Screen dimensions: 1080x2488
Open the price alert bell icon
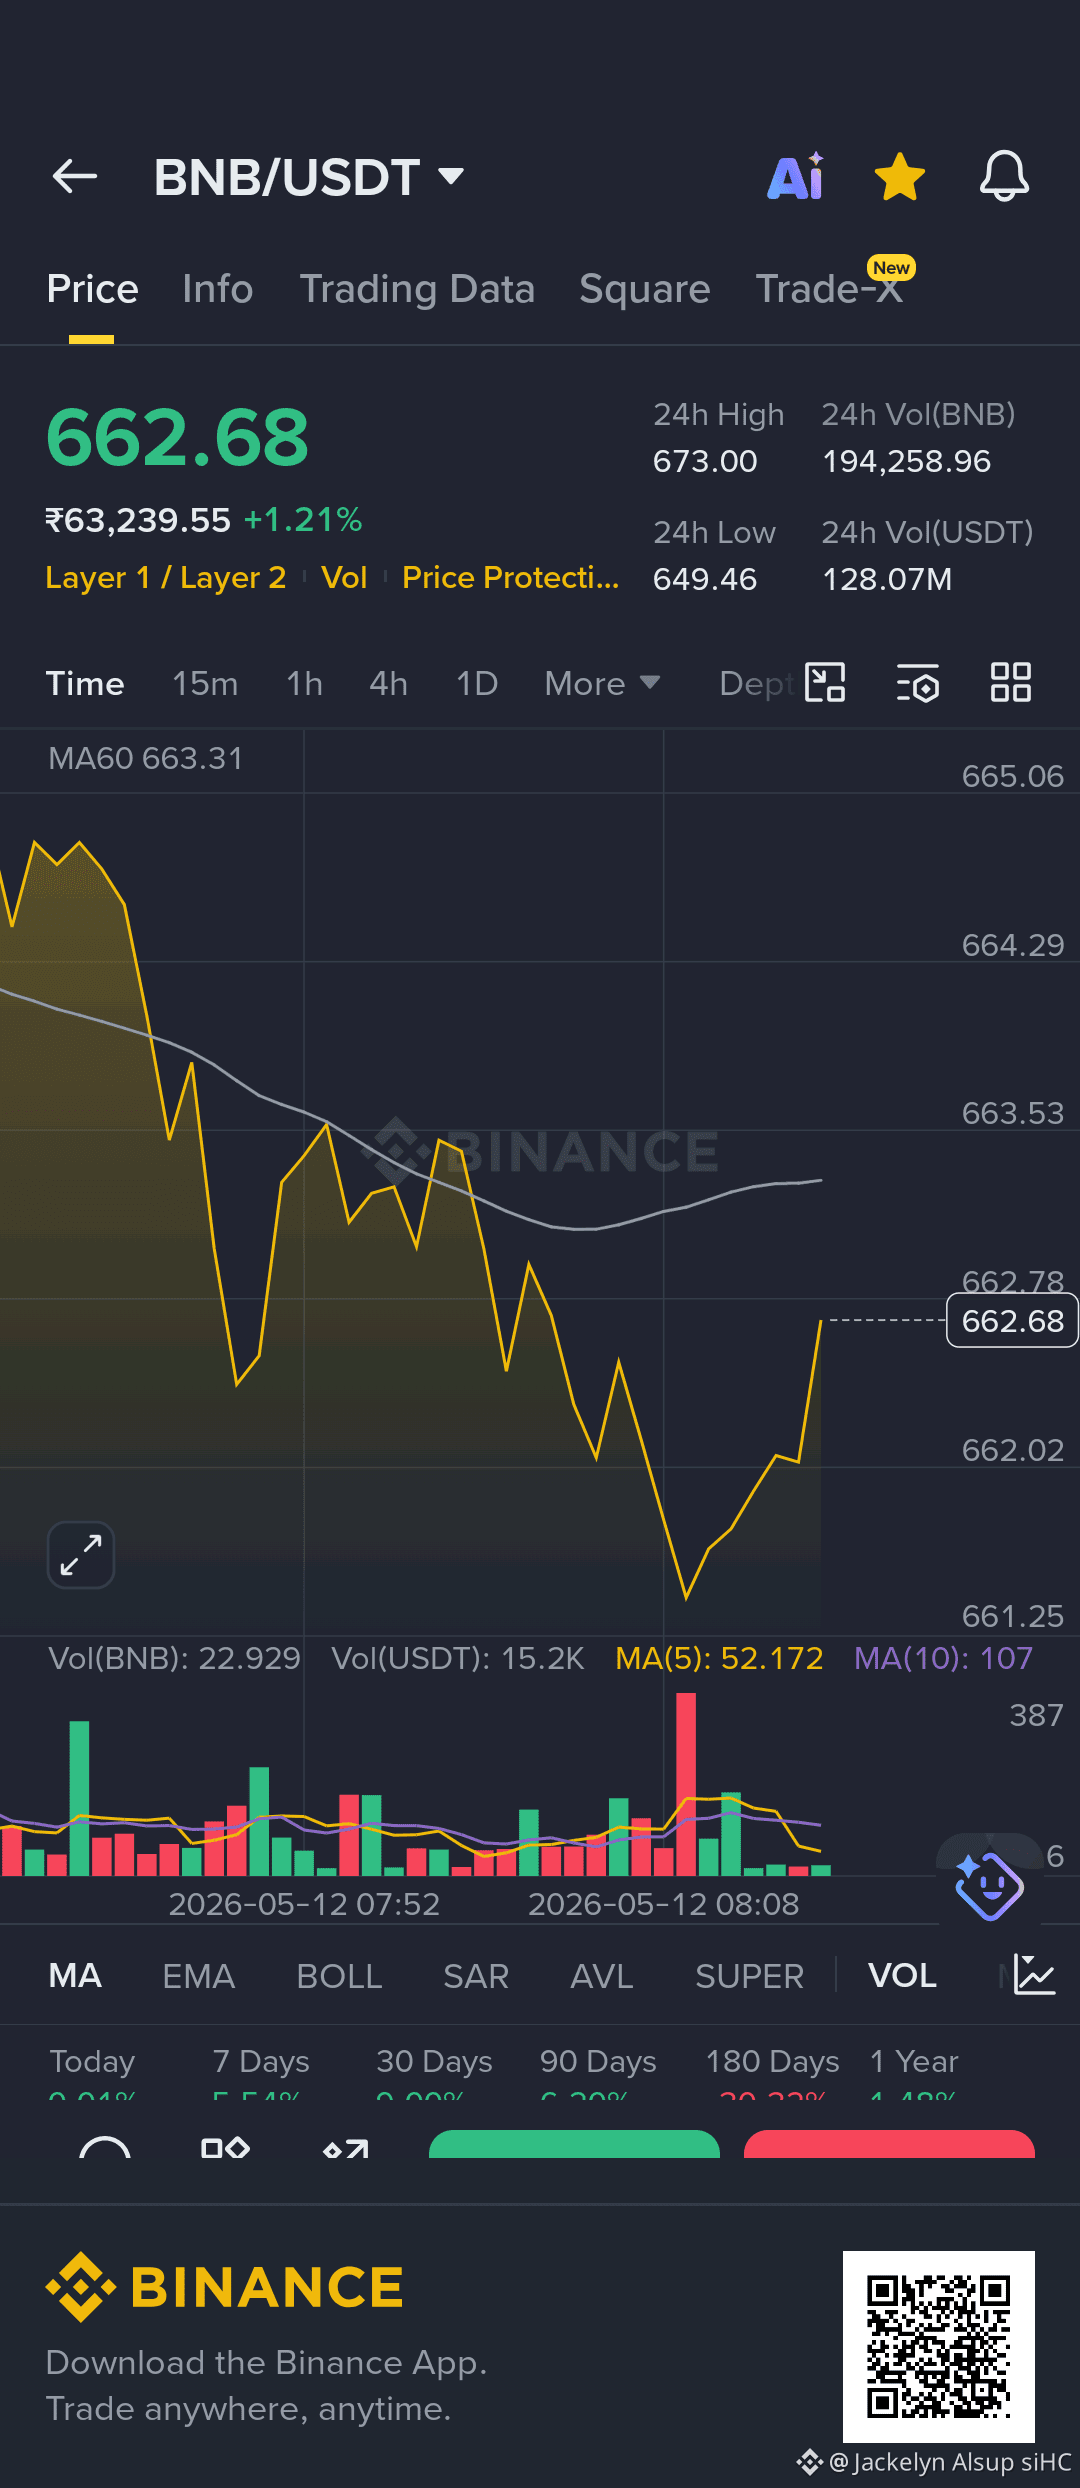pos(1004,177)
